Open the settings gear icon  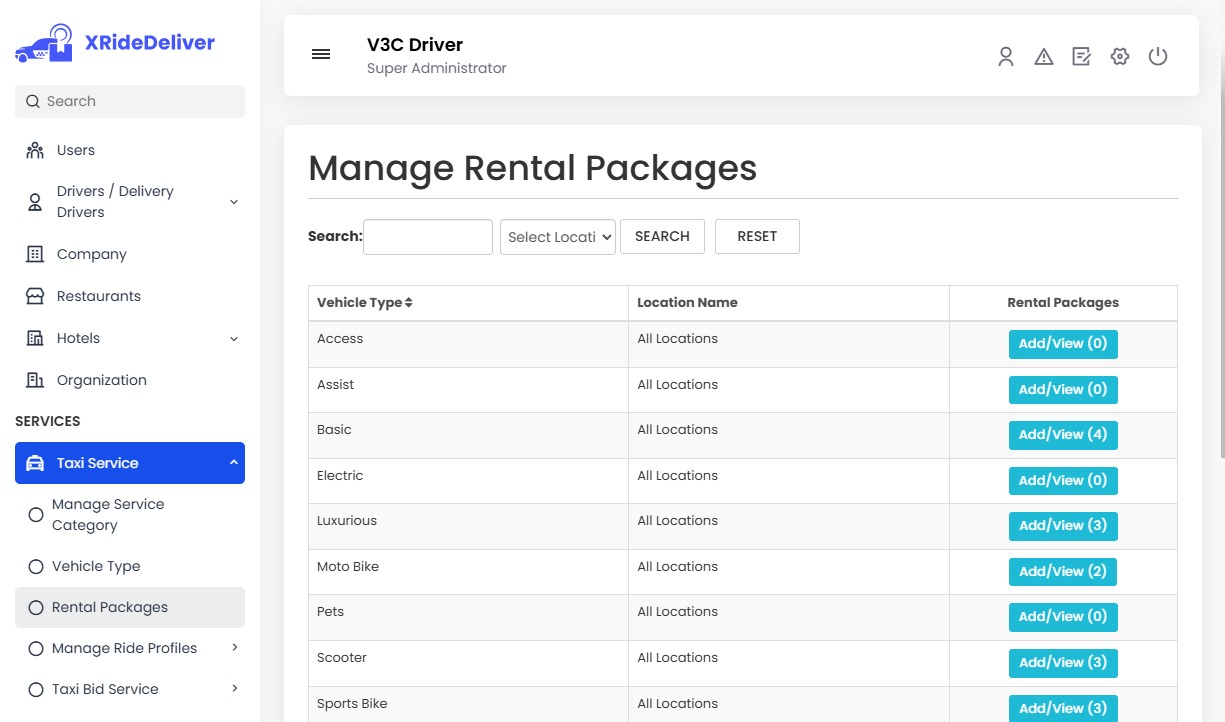1119,57
